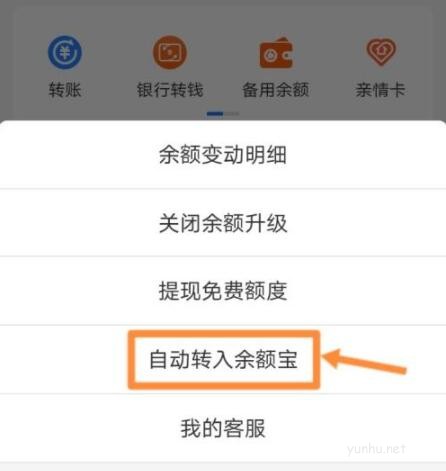Select the 备用余额 wallet icon

point(276,53)
